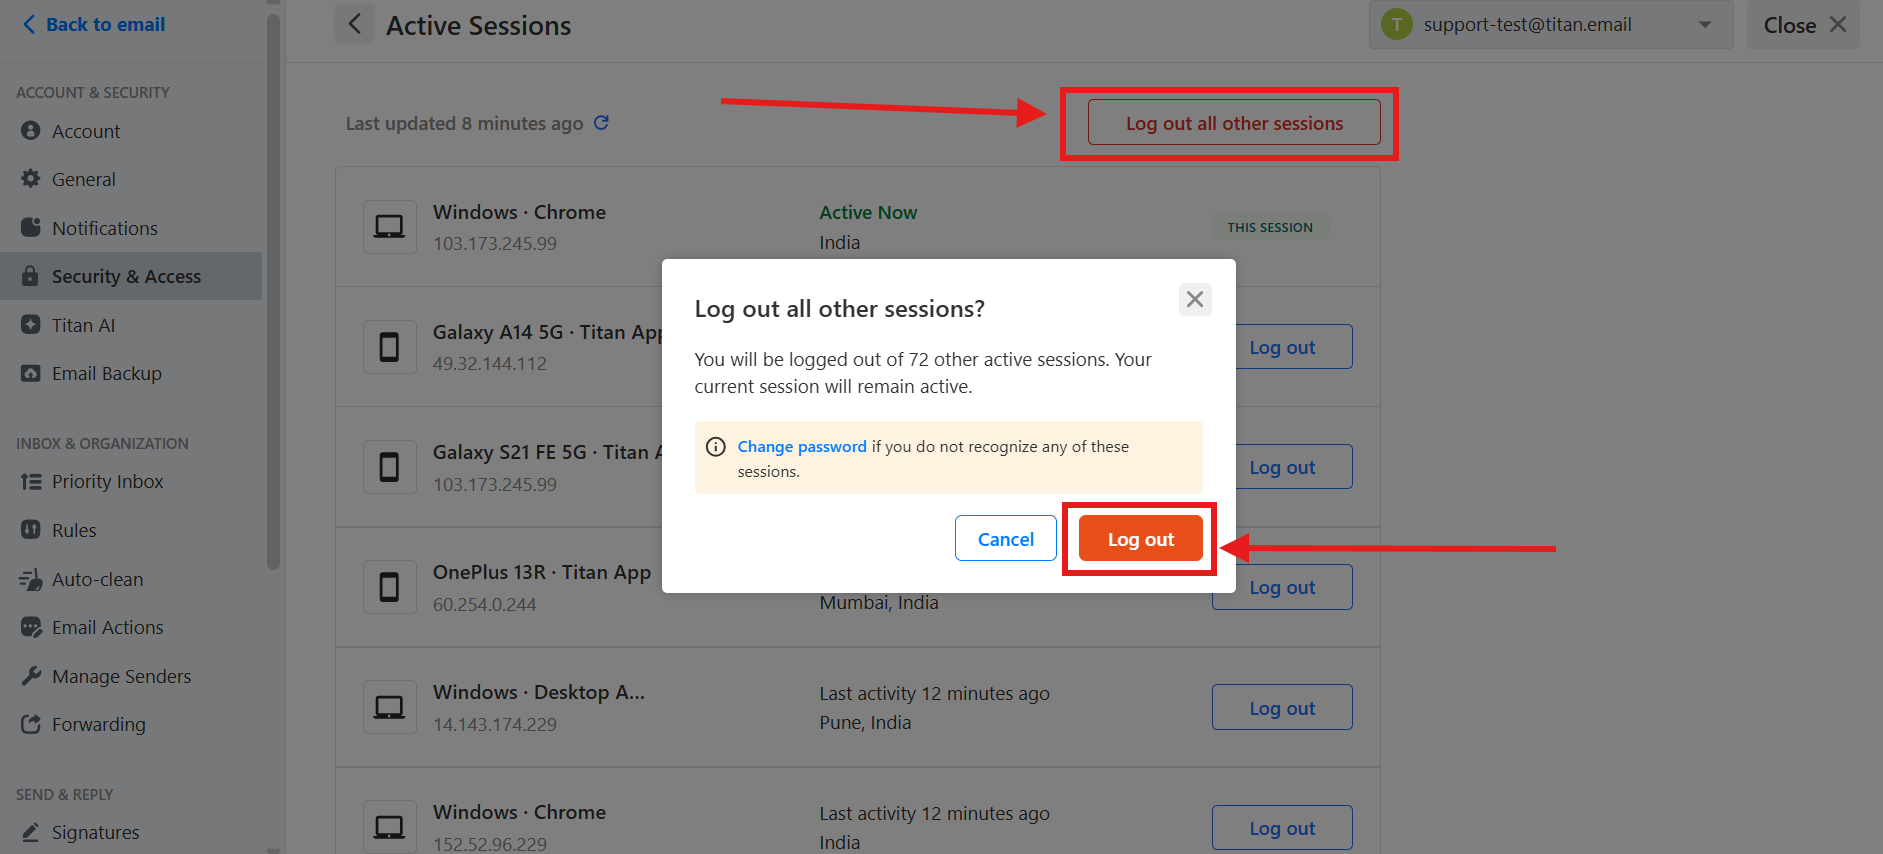Expand the support-test@titan.email account dropdown

click(x=1705, y=25)
